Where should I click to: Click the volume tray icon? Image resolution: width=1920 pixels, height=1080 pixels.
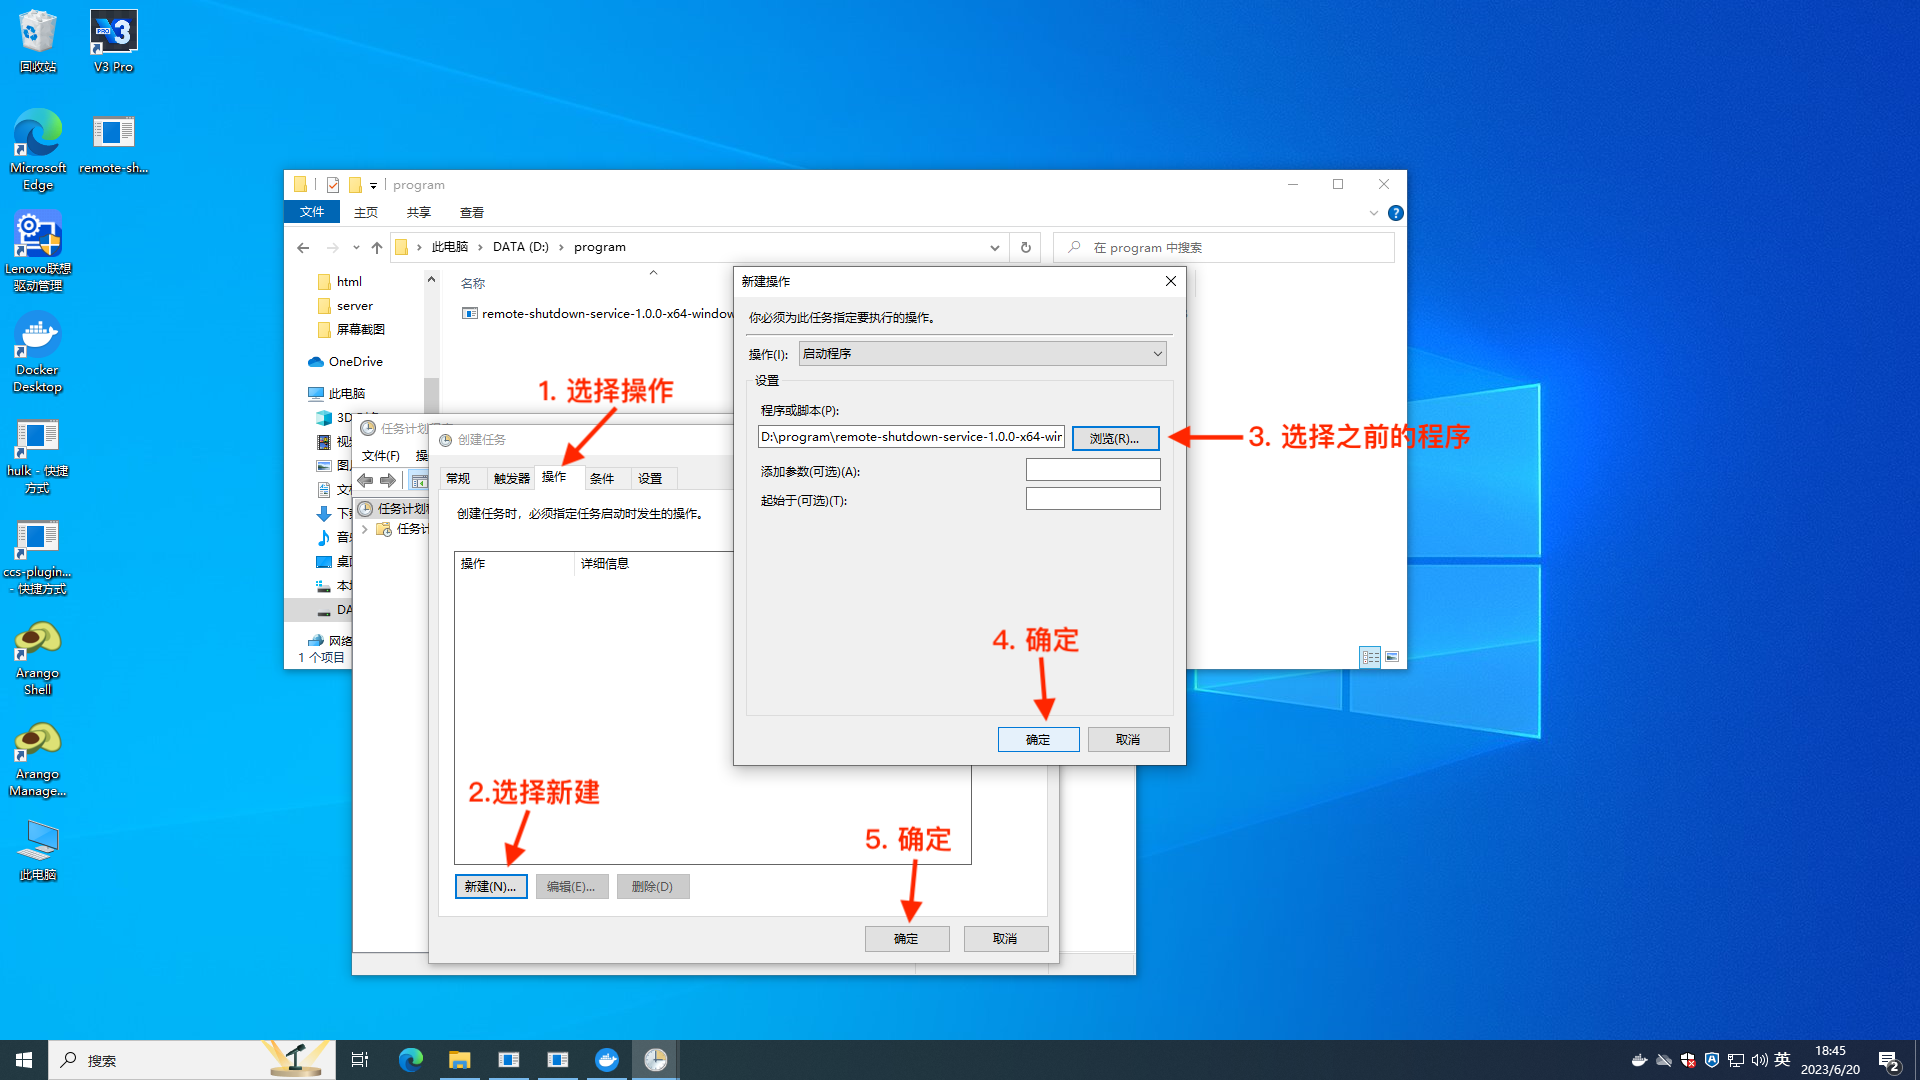point(1759,1060)
